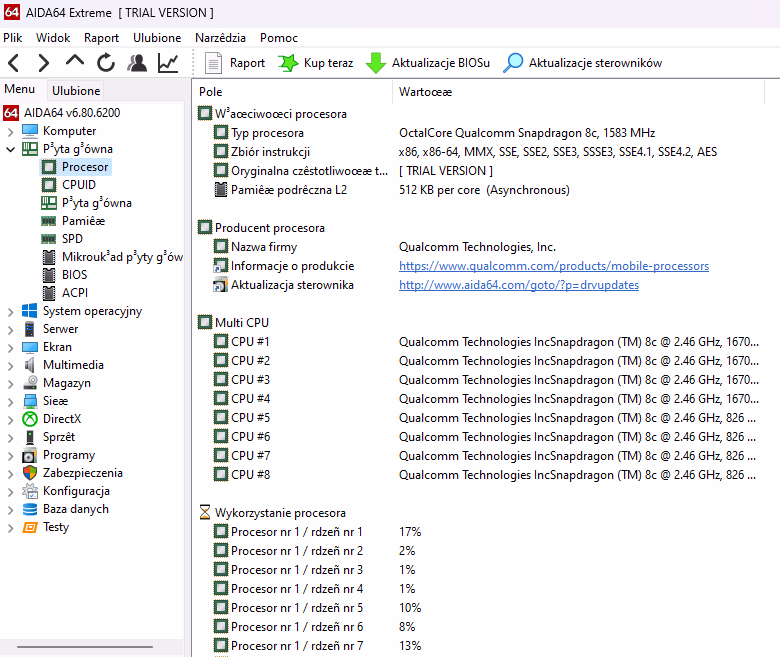Click the Refresh toolbar icon
The width and height of the screenshot is (780, 657).
pos(106,63)
